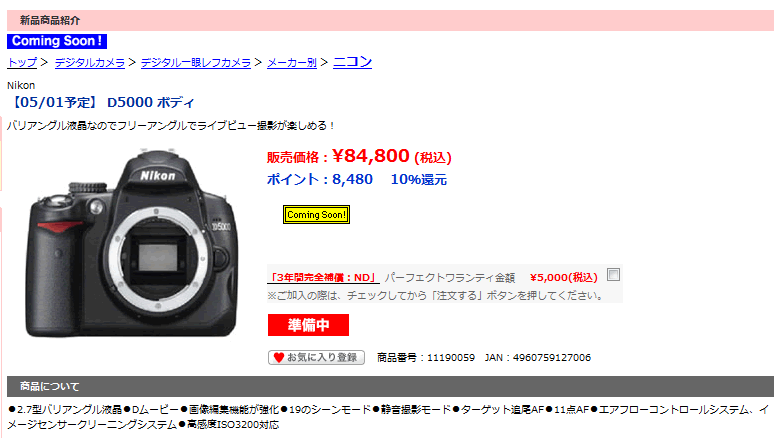Click the blue Coming Soon! banner
This screenshot has width=778, height=438.
coord(57,41)
